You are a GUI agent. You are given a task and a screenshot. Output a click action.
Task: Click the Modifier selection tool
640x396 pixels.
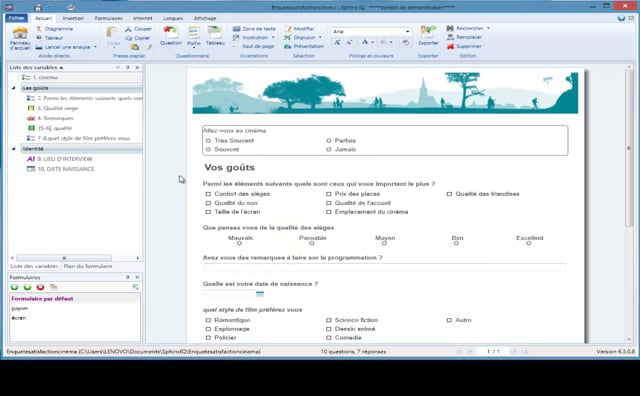coord(300,29)
